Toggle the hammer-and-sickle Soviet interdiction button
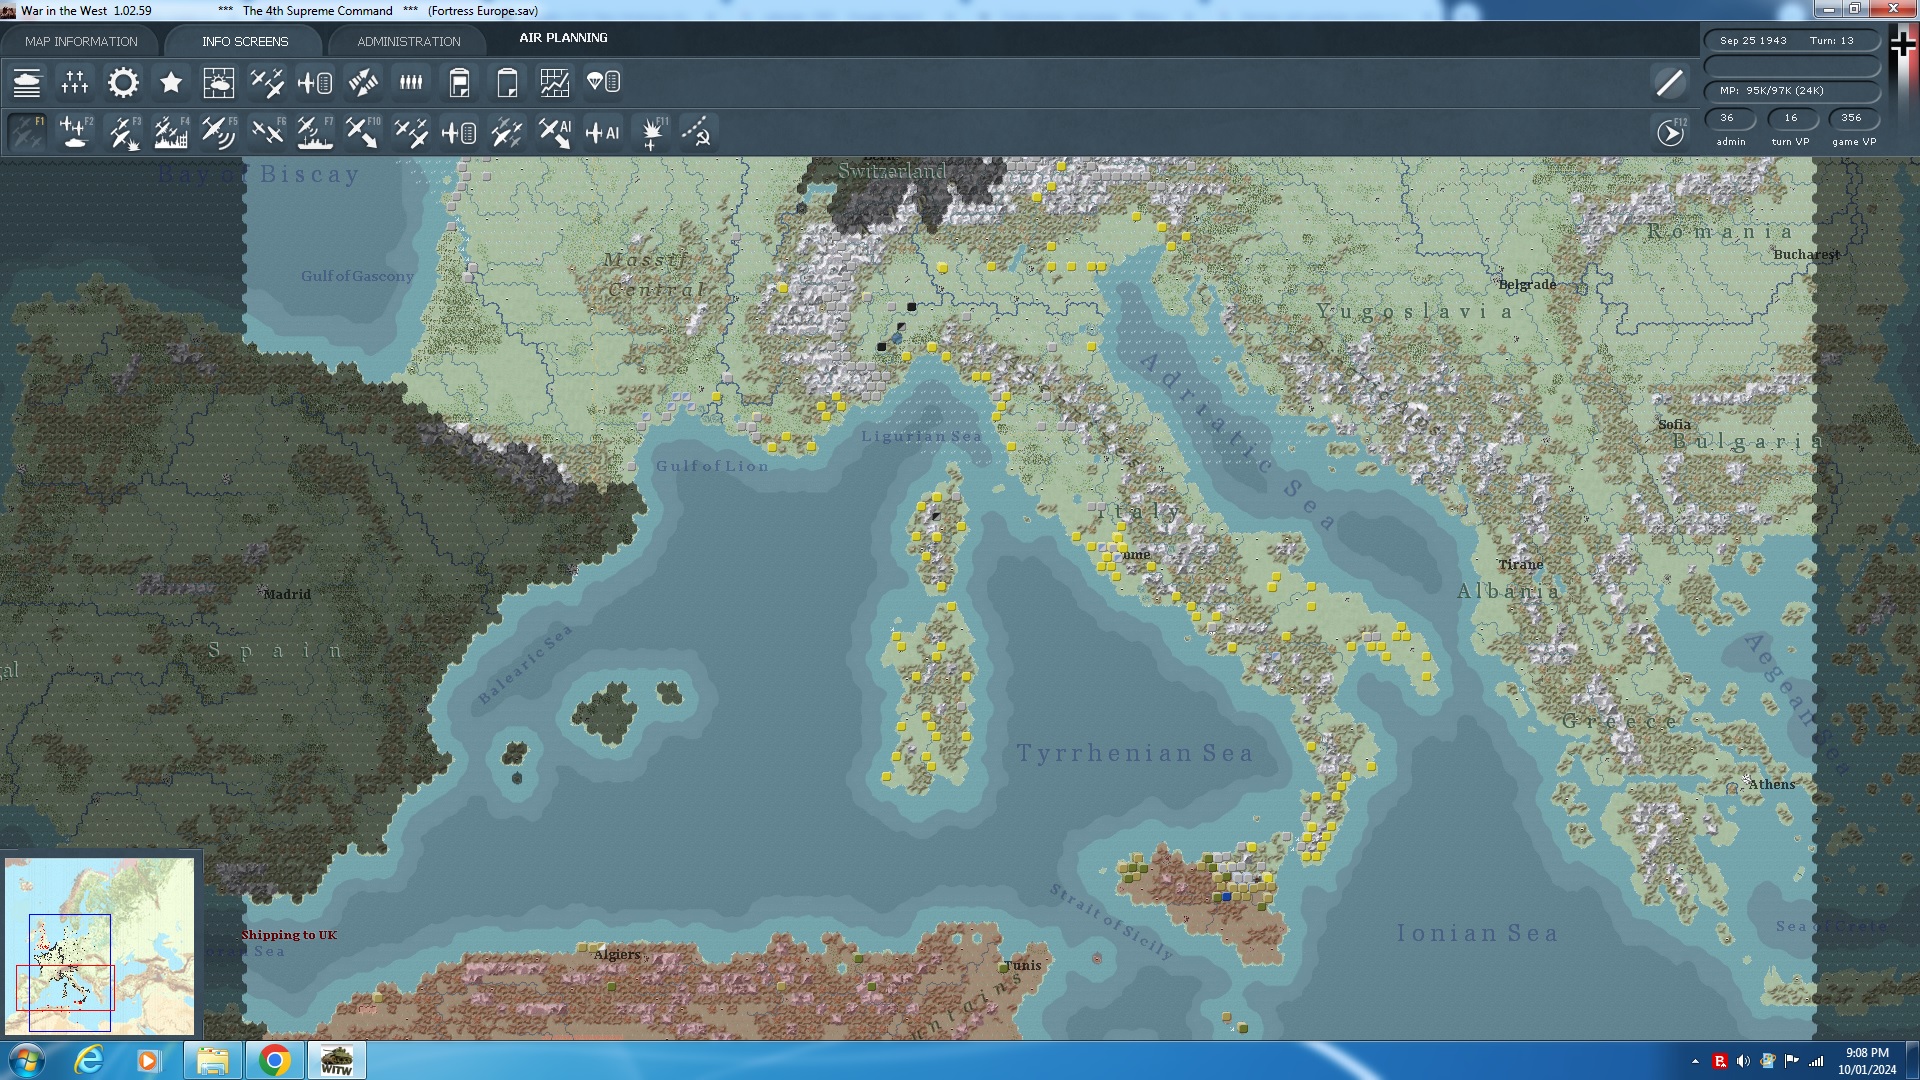The image size is (1920, 1080). (700, 131)
